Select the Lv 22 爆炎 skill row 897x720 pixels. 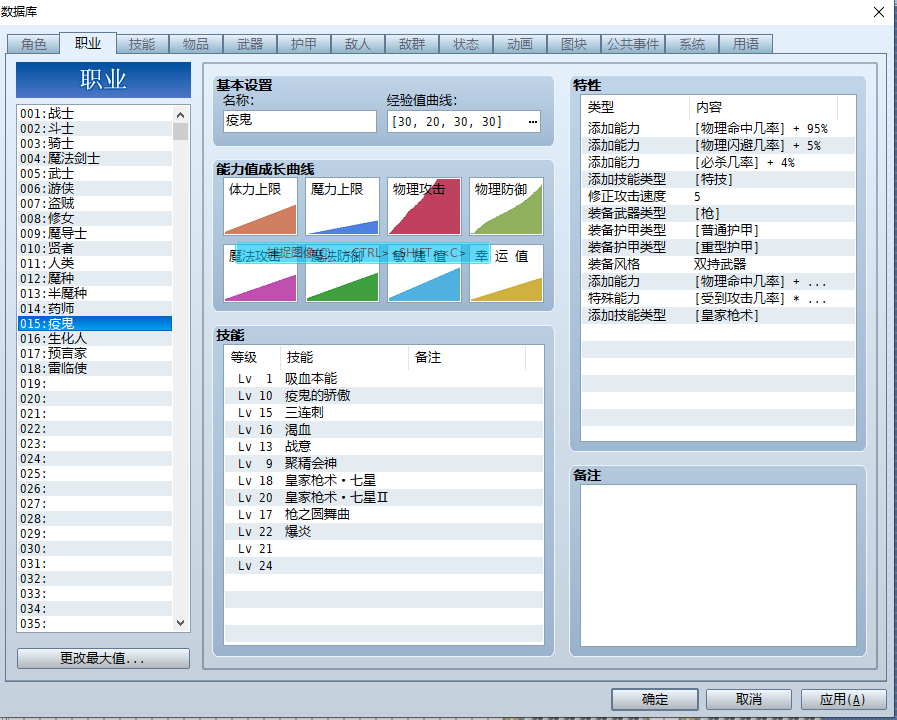click(x=384, y=532)
